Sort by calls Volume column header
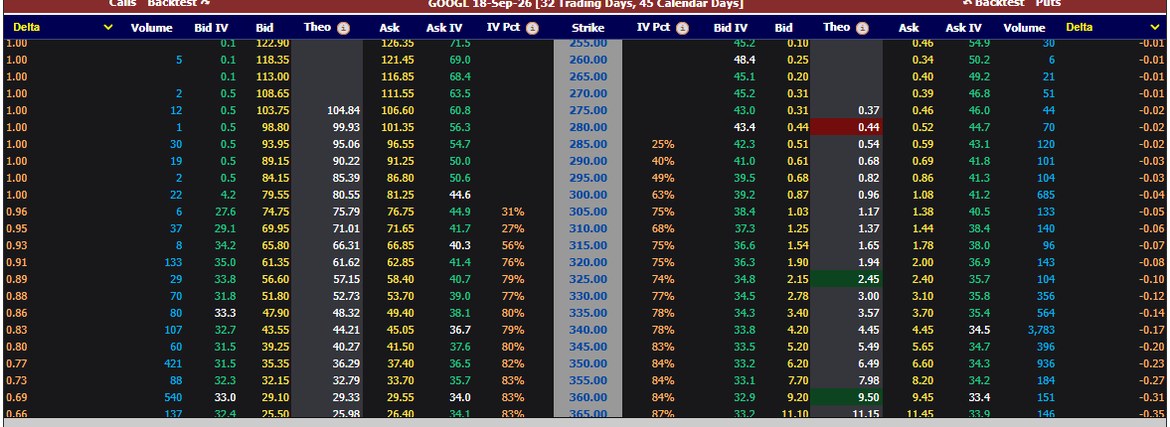The height and width of the screenshot is (427, 1170). click(x=151, y=28)
